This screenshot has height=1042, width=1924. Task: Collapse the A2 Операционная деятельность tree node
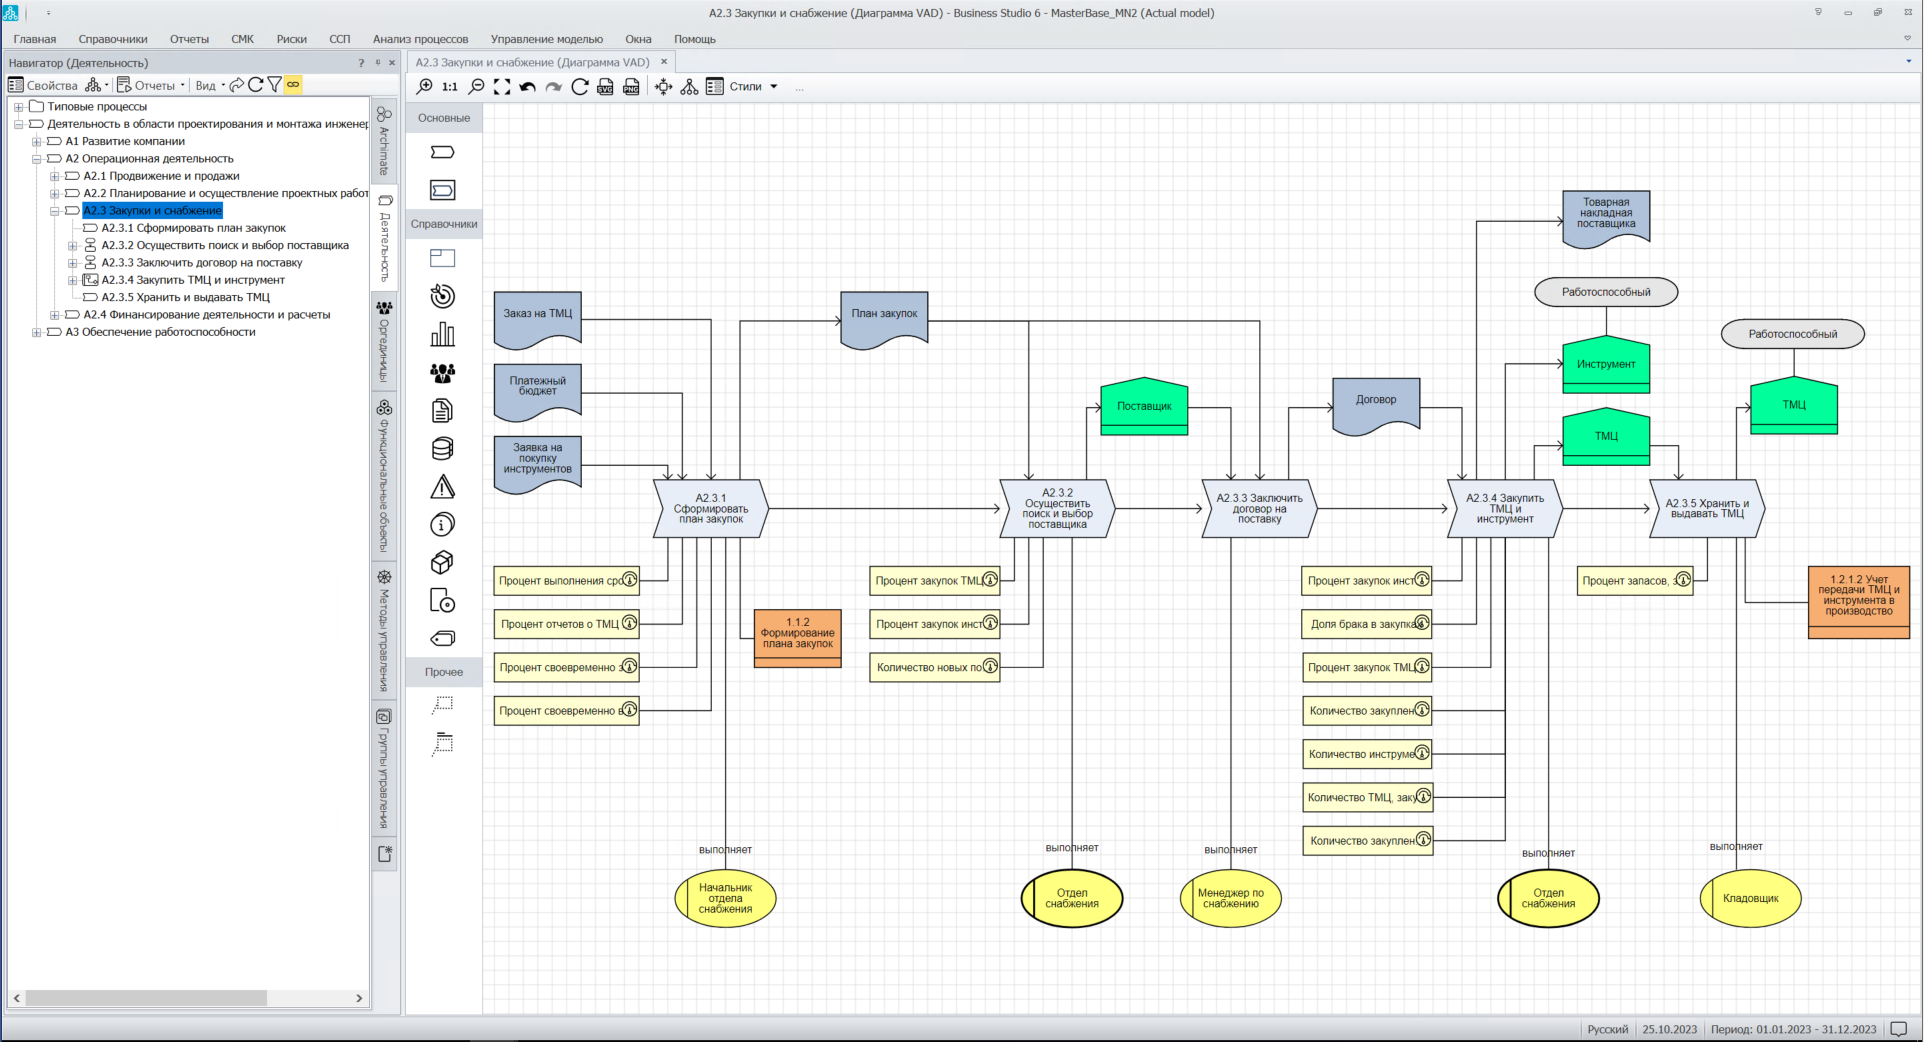point(37,159)
